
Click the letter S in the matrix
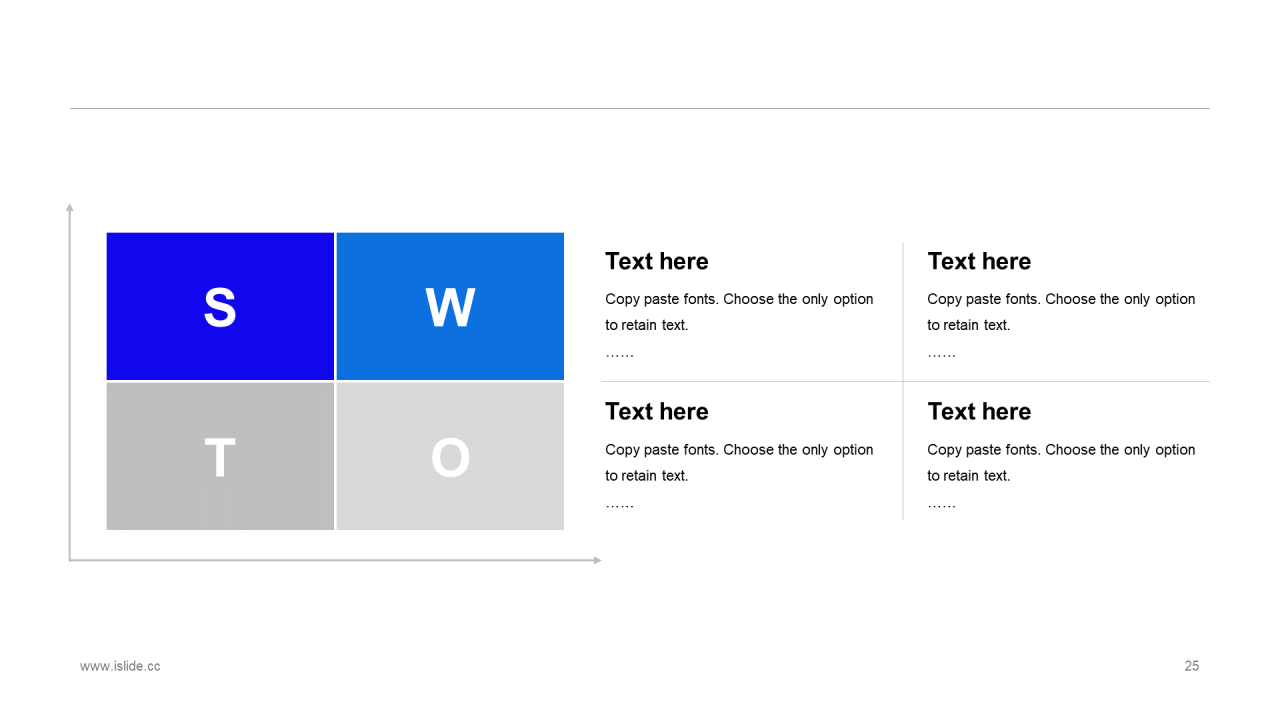pyautogui.click(x=220, y=308)
